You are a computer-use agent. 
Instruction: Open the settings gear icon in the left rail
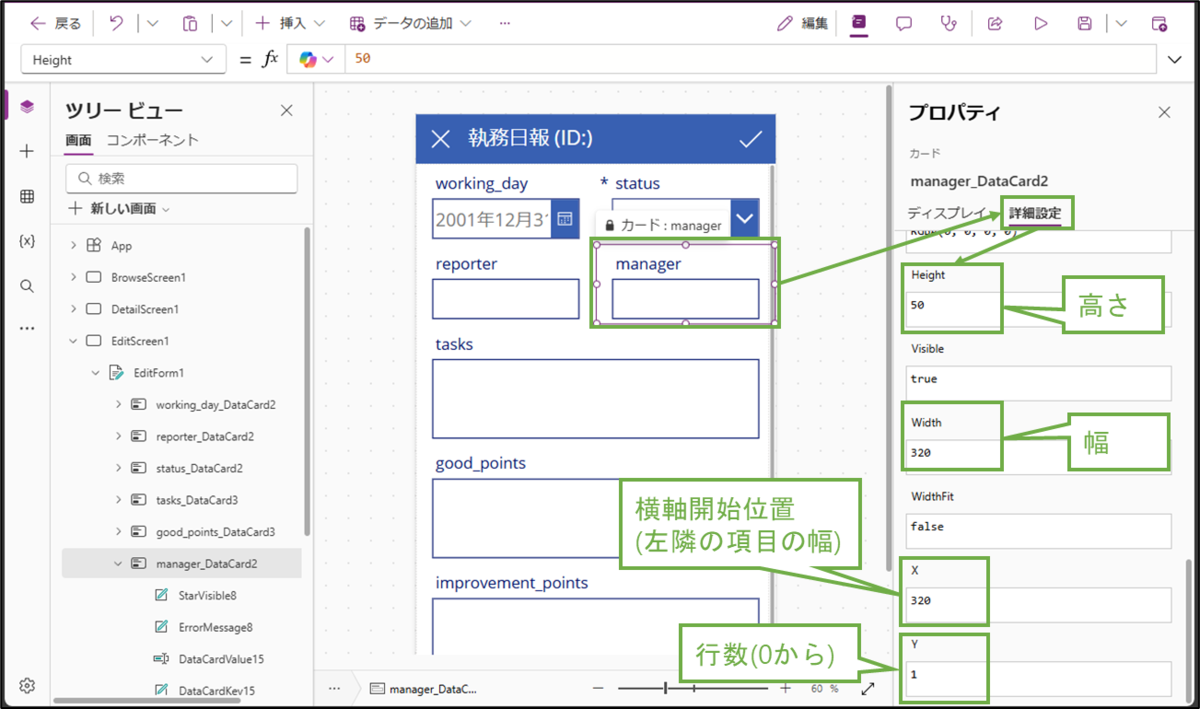[x=27, y=686]
